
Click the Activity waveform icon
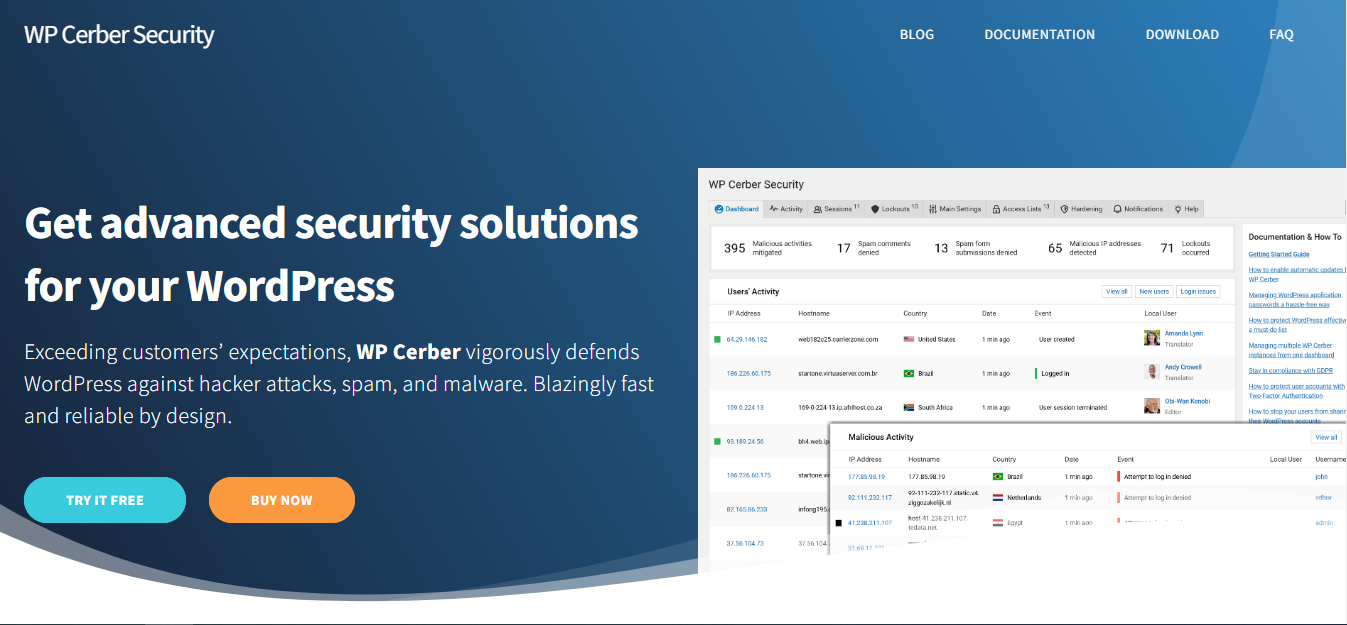[773, 208]
